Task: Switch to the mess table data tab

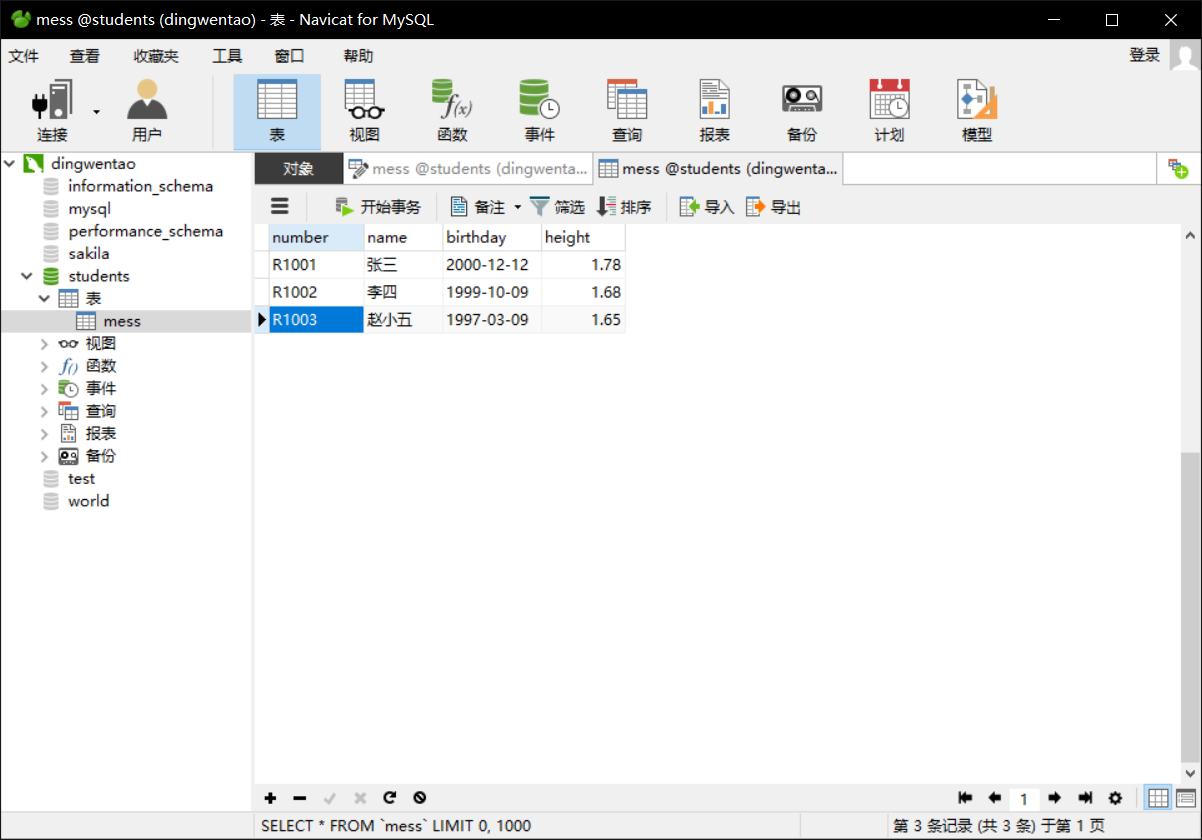Action: tap(718, 169)
